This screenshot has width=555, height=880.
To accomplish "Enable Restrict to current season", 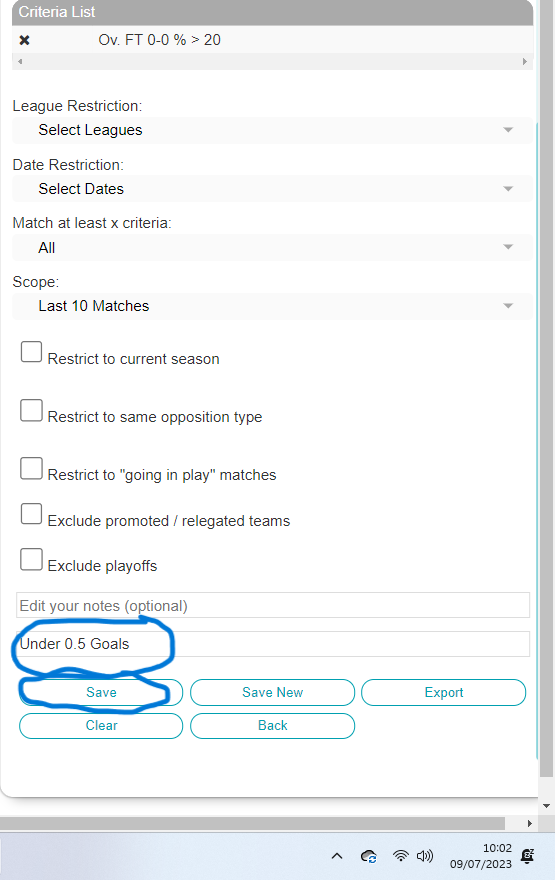I will pos(31,352).
